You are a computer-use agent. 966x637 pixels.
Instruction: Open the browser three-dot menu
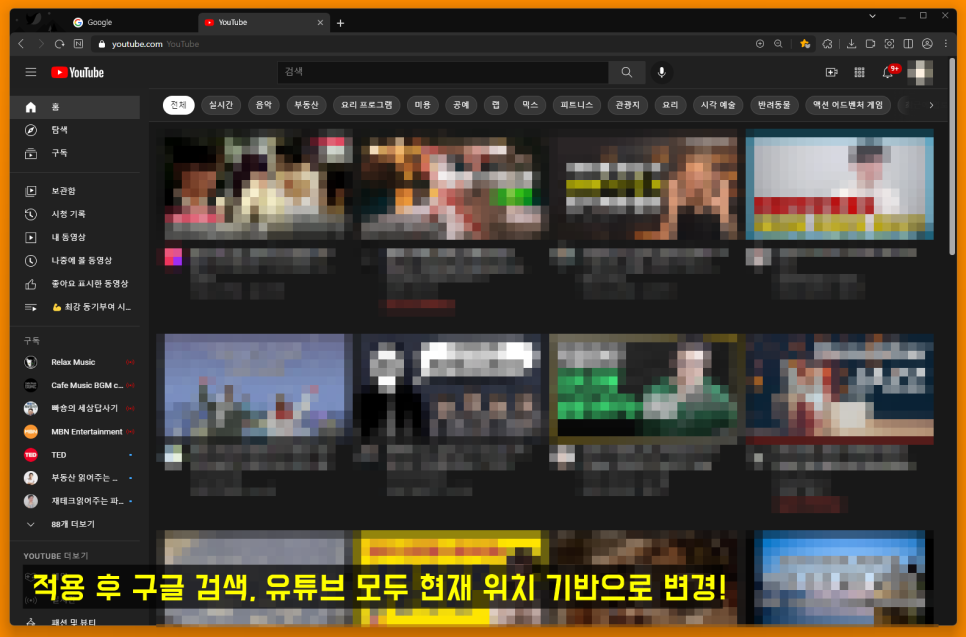point(946,44)
